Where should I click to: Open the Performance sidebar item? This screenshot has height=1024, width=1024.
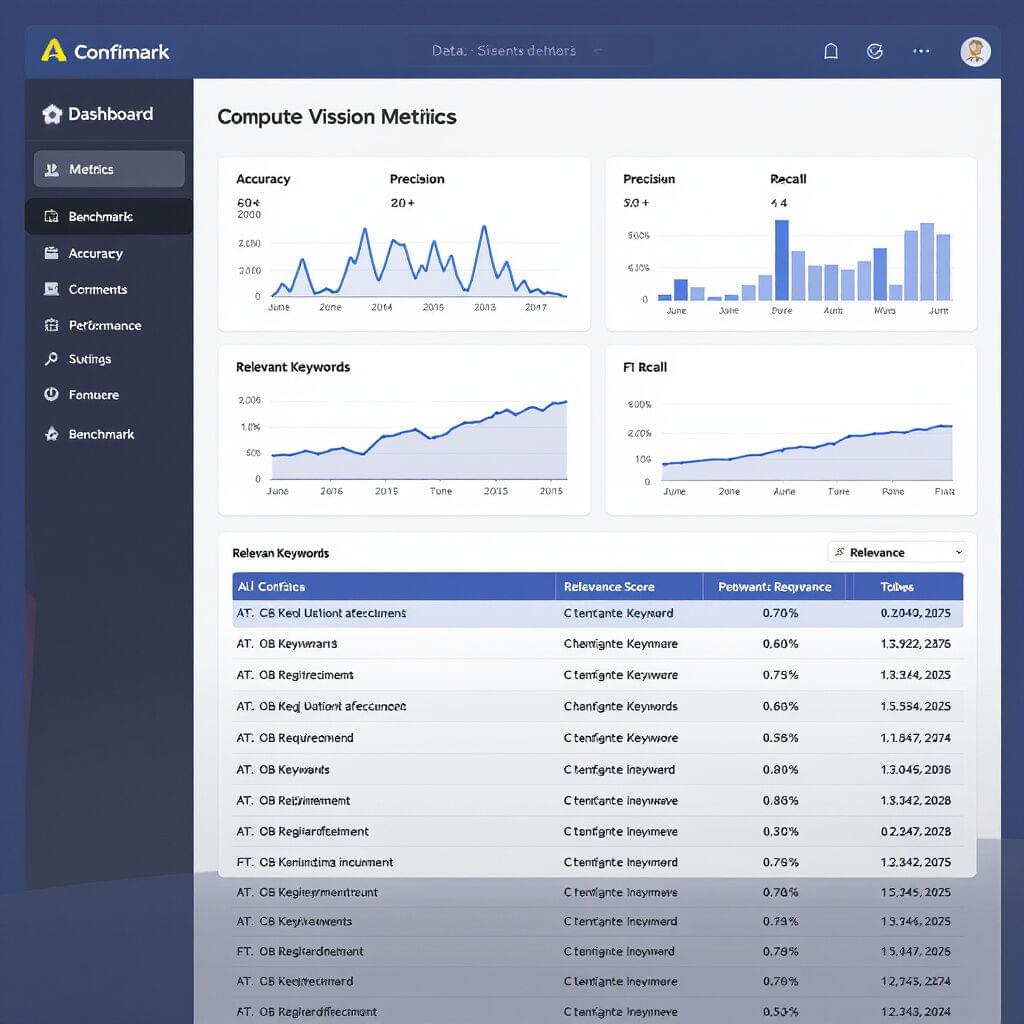coord(109,325)
